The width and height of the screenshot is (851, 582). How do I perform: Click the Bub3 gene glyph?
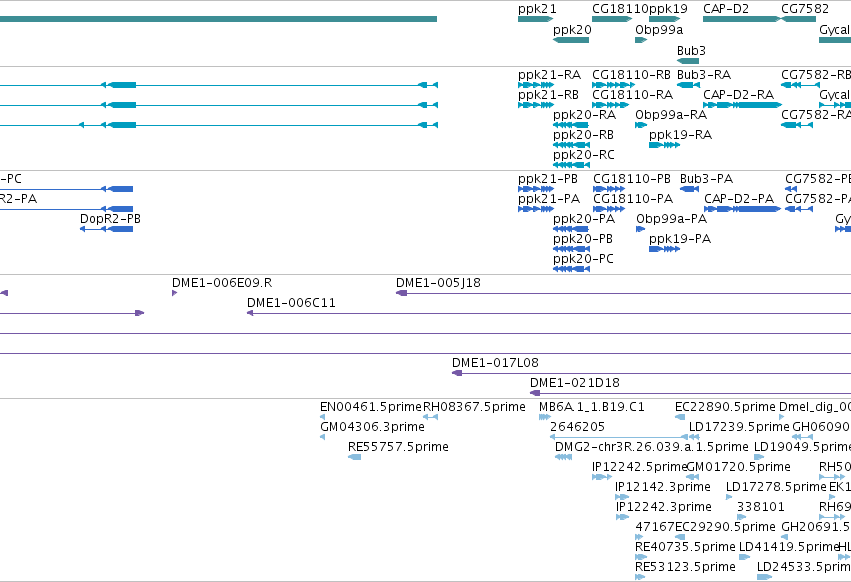pos(688,61)
